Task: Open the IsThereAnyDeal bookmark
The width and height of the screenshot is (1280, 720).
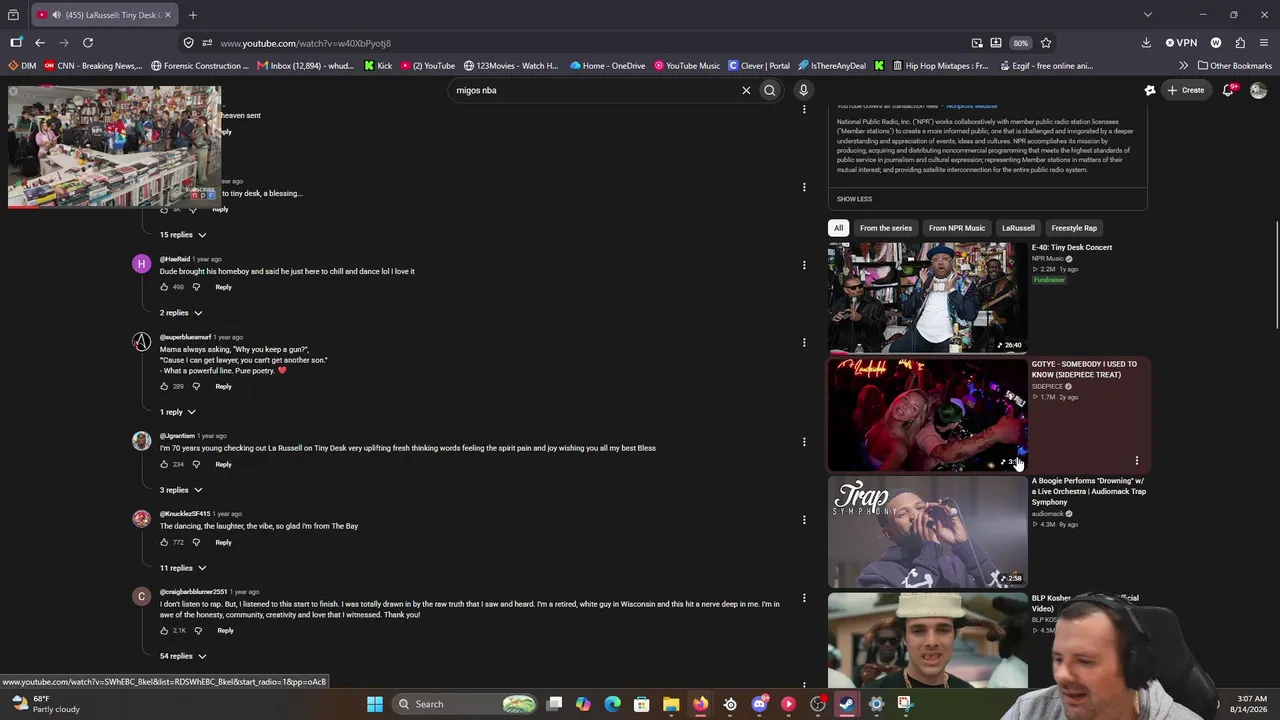Action: pos(831,66)
